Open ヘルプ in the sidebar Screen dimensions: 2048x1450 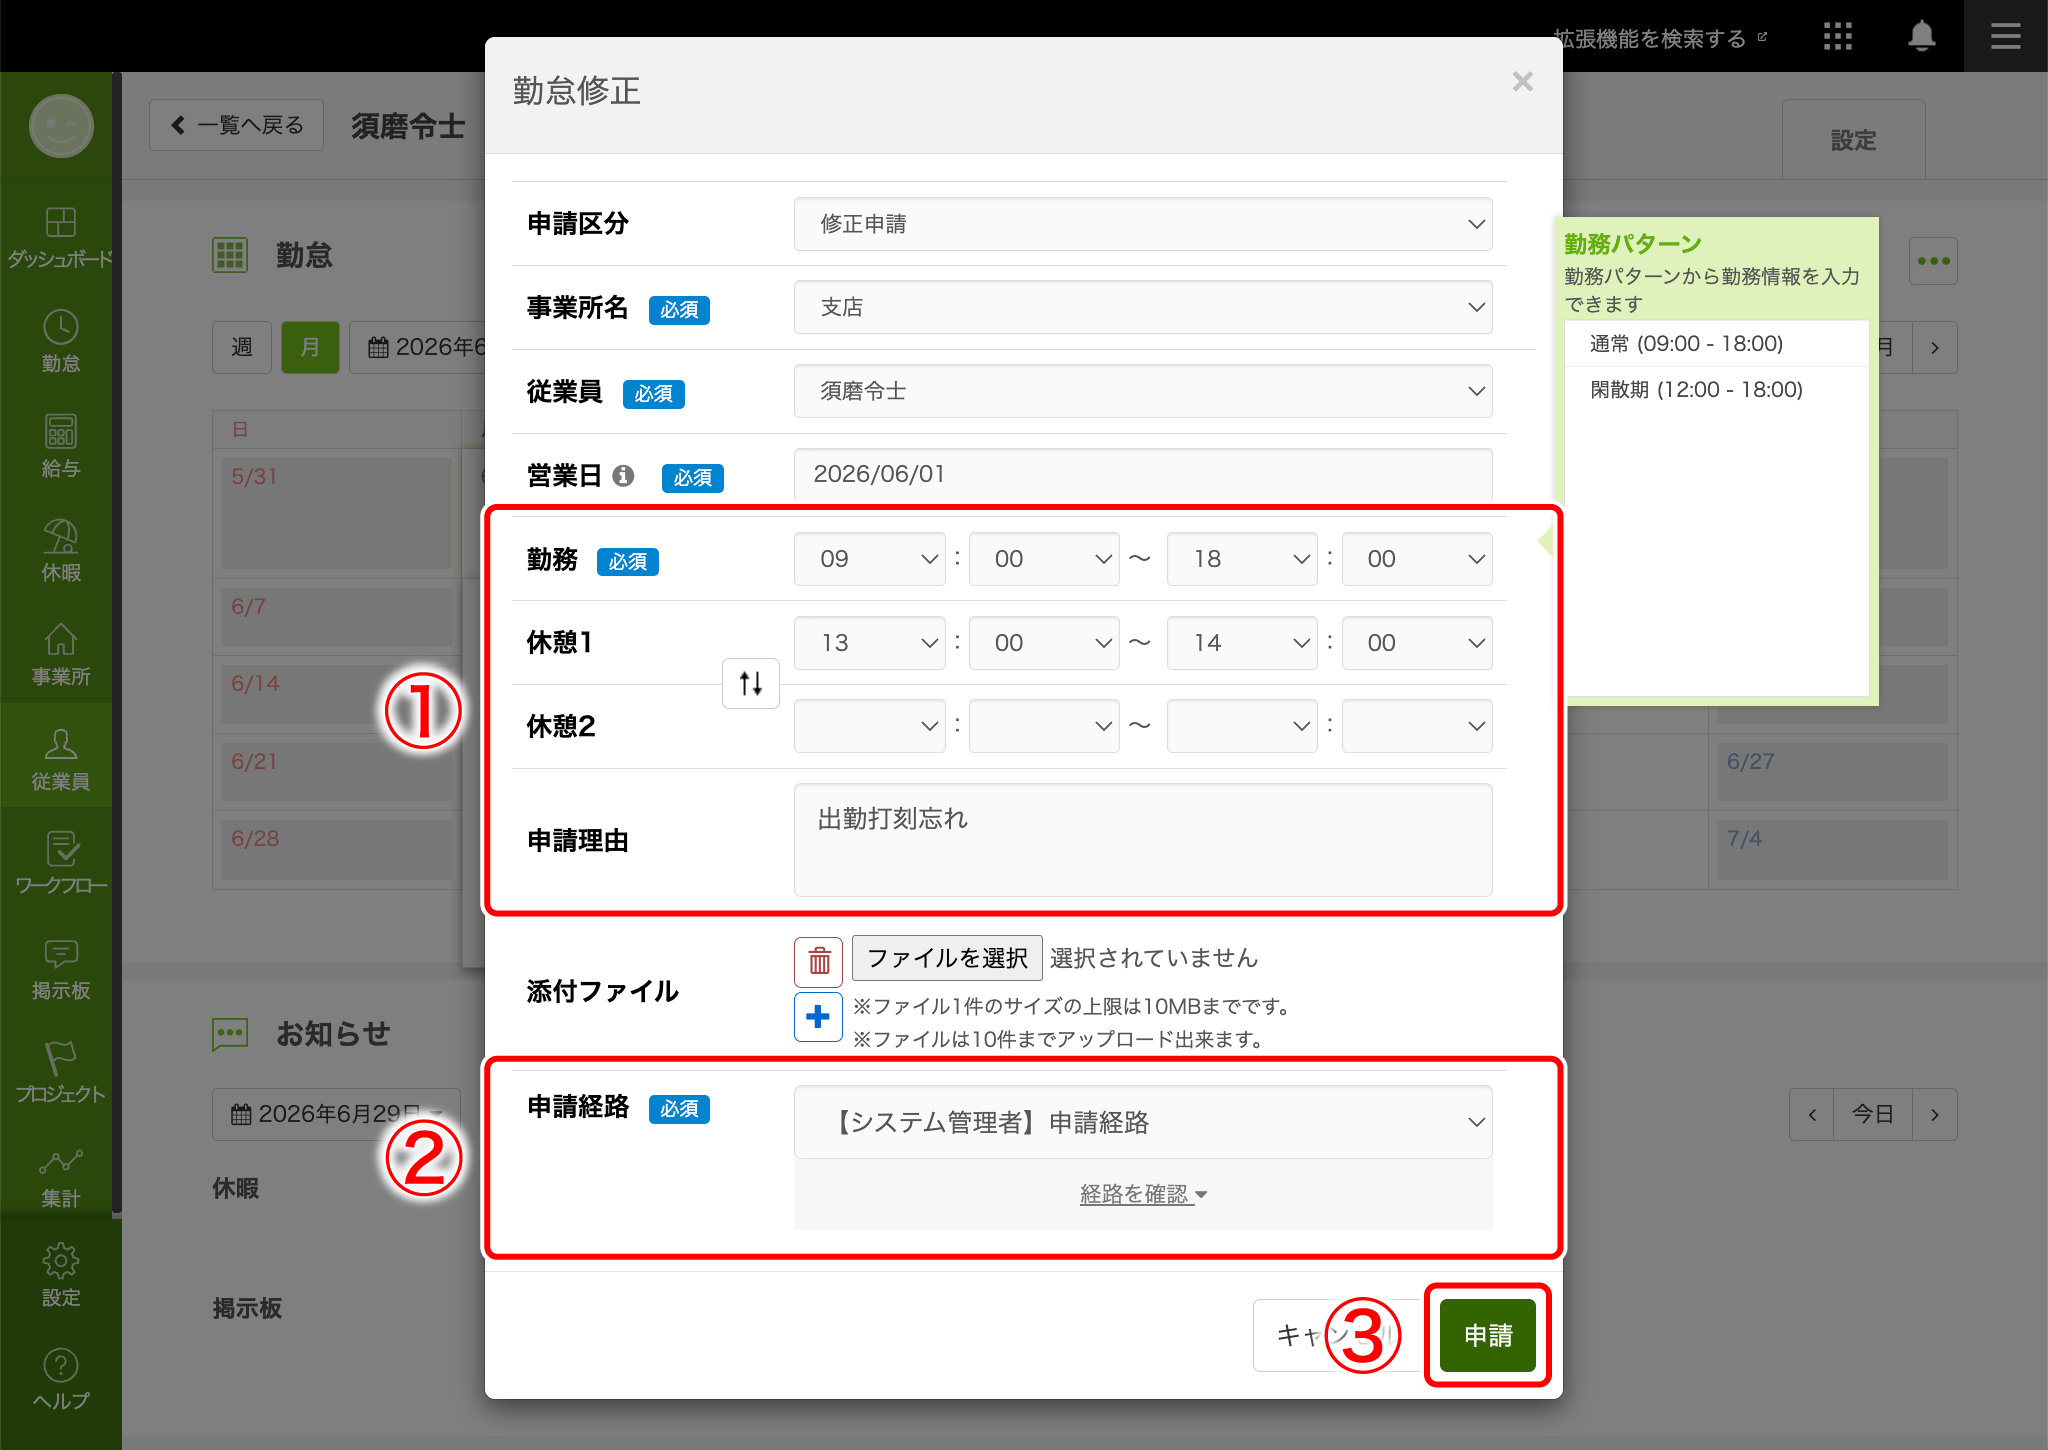(x=61, y=1379)
